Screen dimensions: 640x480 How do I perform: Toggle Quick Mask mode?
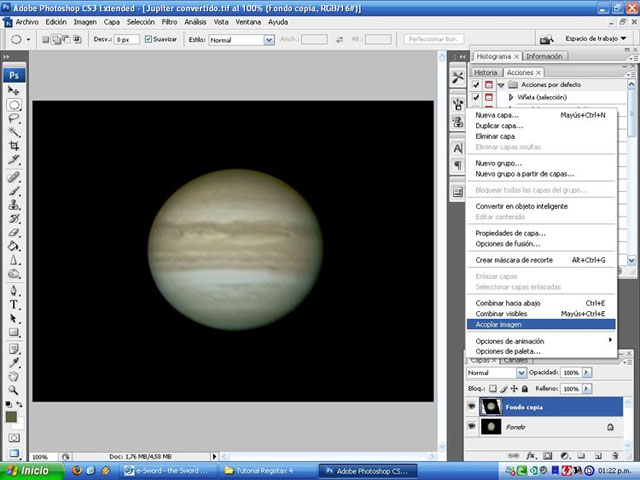coord(14,438)
